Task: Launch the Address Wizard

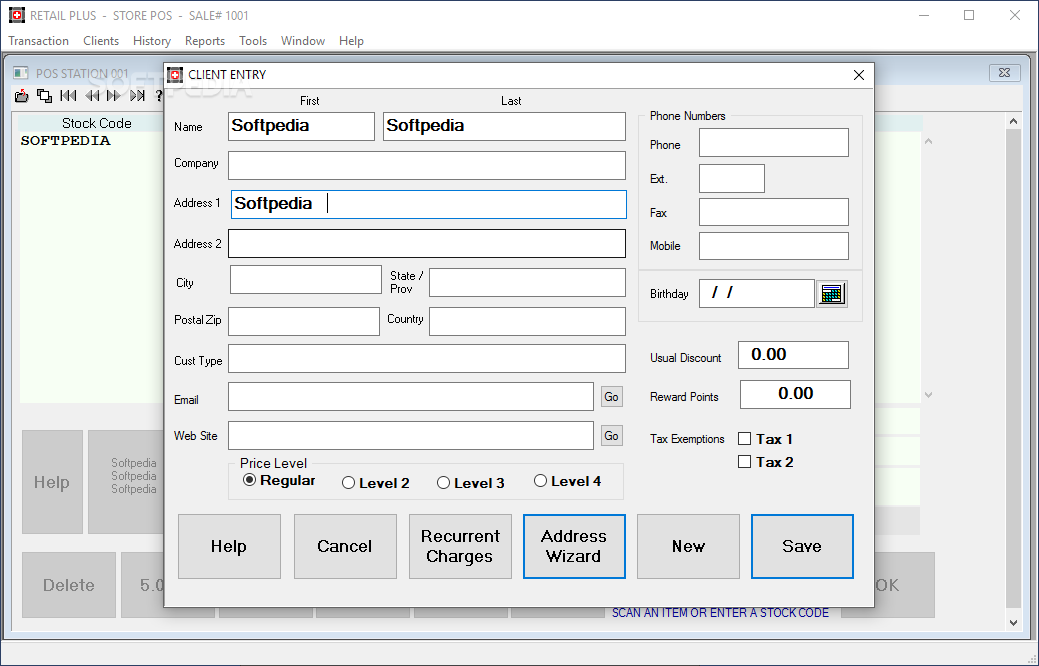Action: 574,546
